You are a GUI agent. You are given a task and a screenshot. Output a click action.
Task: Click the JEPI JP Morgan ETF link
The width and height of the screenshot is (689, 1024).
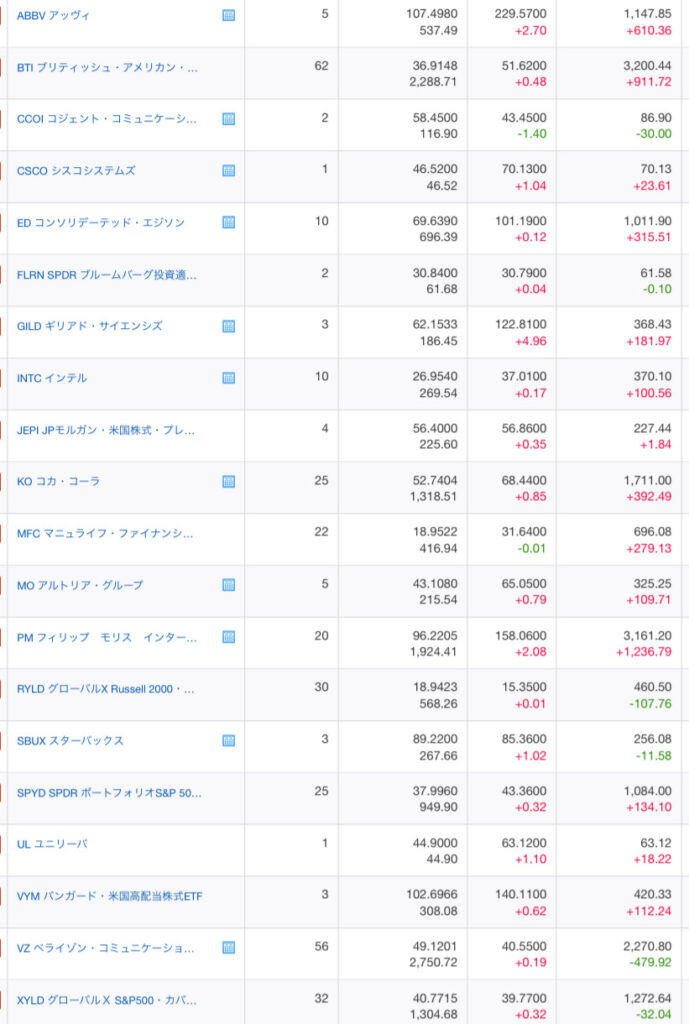(x=106, y=430)
